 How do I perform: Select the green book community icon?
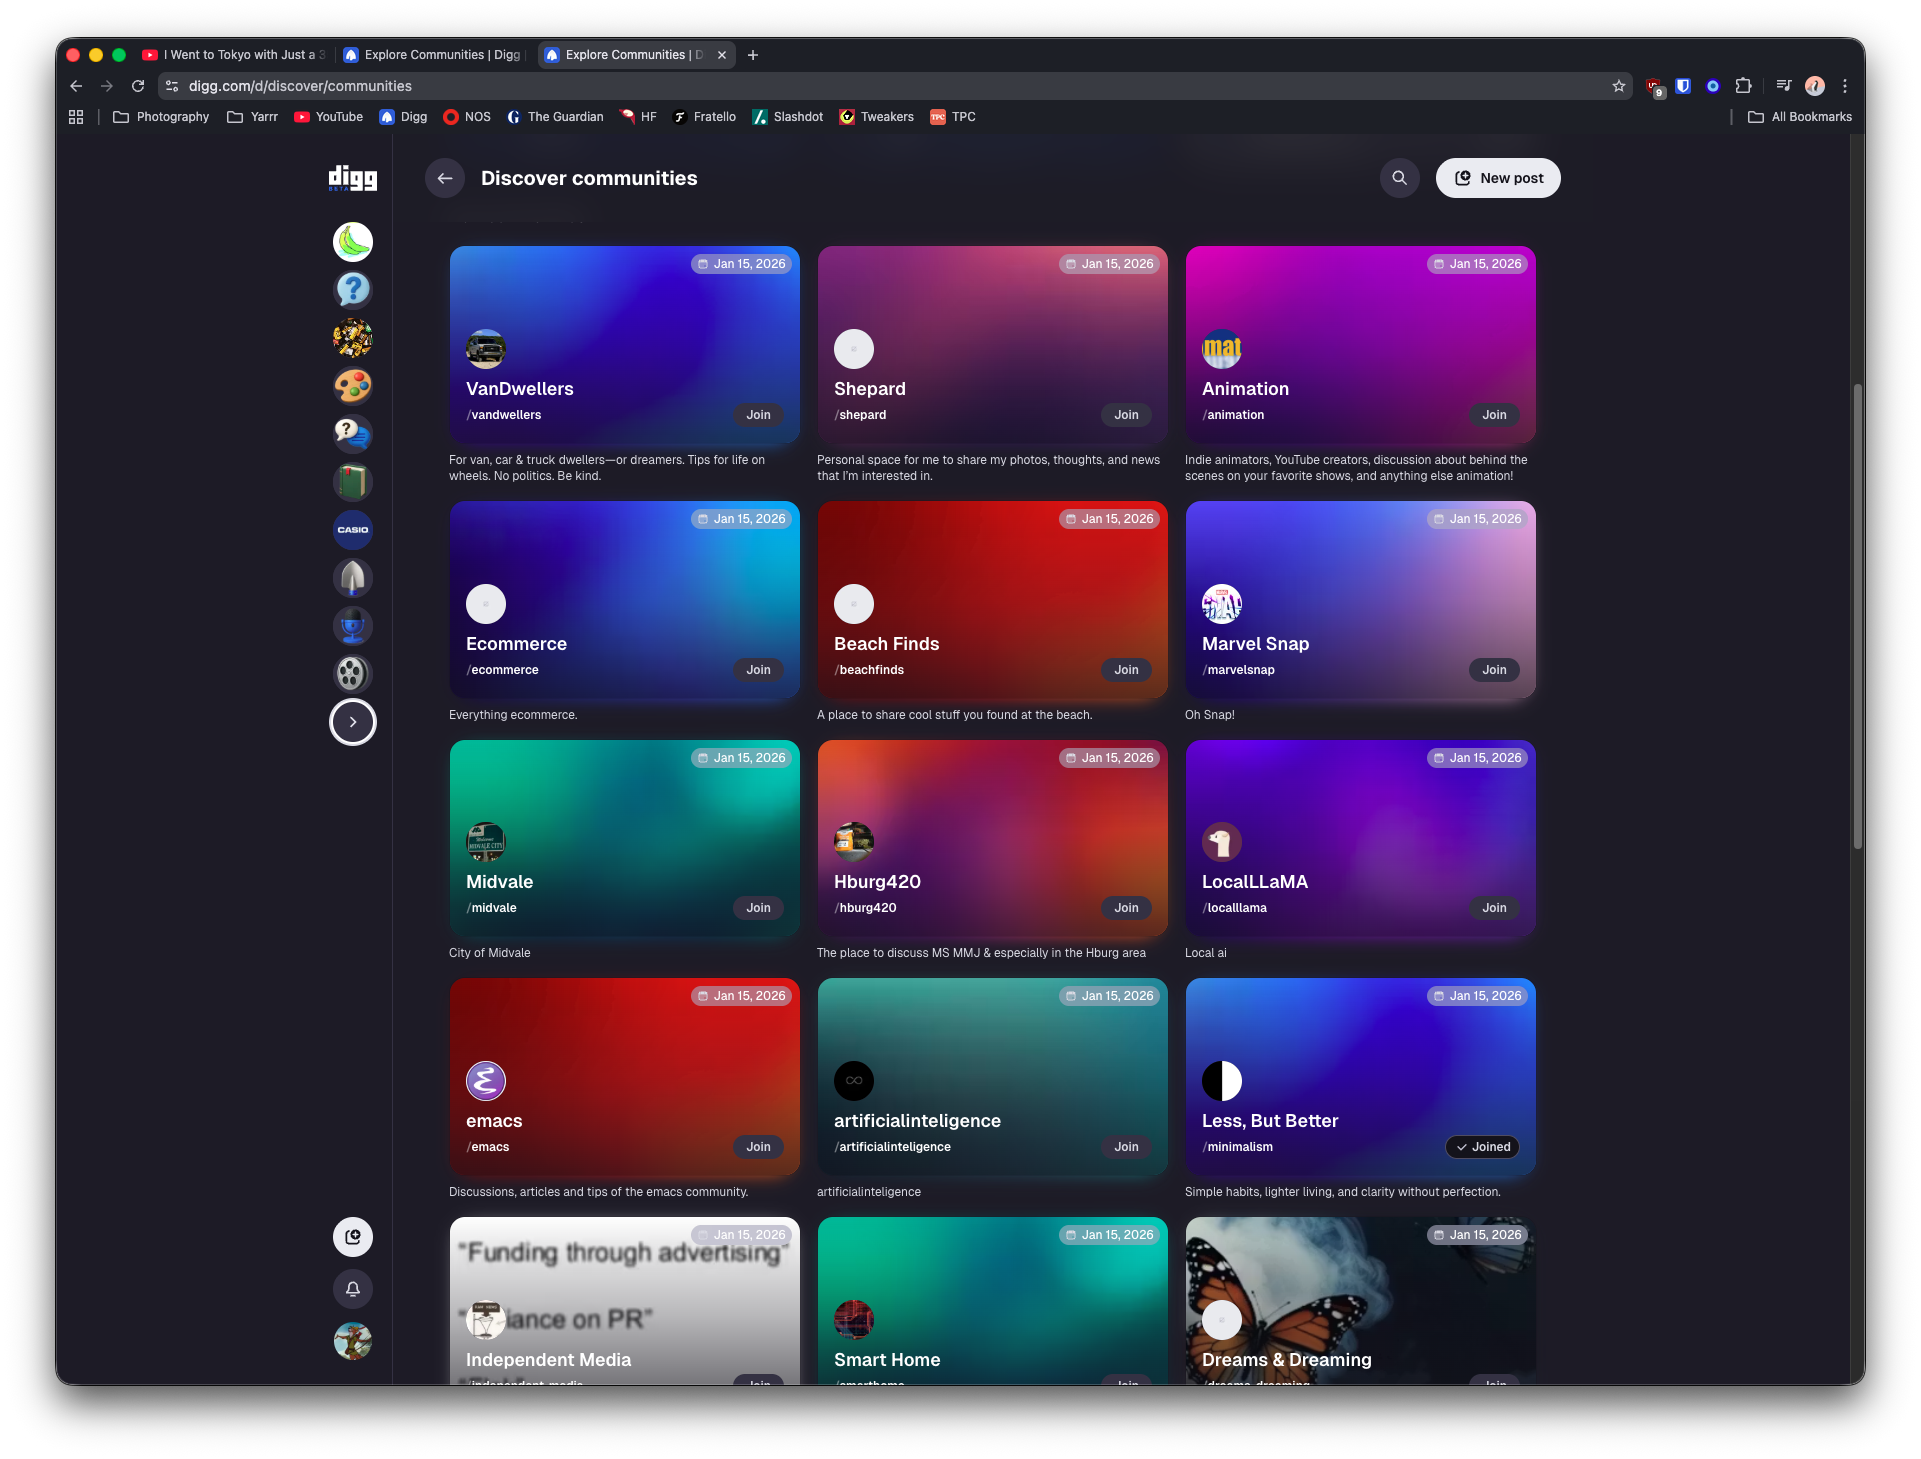tap(352, 481)
